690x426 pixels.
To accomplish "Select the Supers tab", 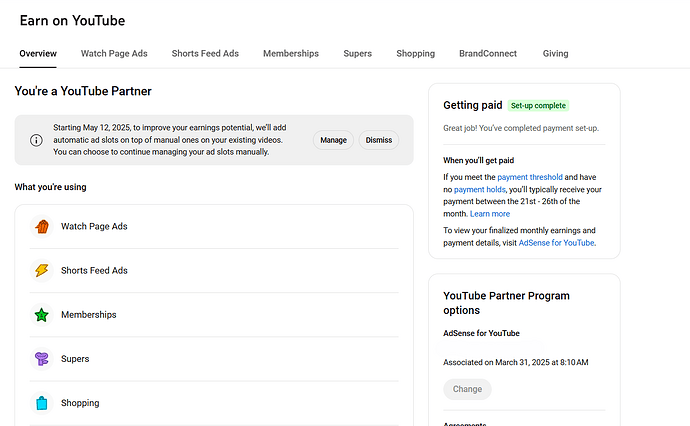I will point(357,54).
